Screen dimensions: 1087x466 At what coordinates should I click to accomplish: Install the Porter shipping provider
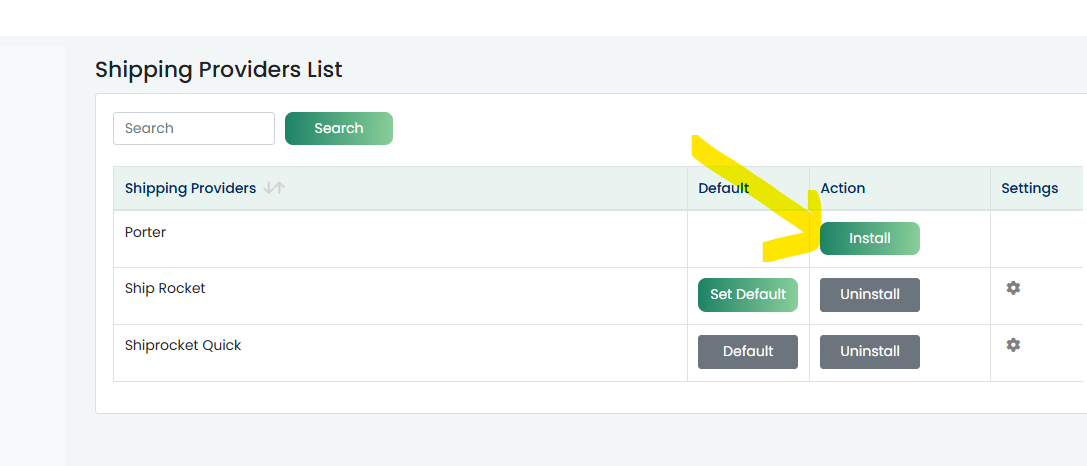click(x=870, y=239)
